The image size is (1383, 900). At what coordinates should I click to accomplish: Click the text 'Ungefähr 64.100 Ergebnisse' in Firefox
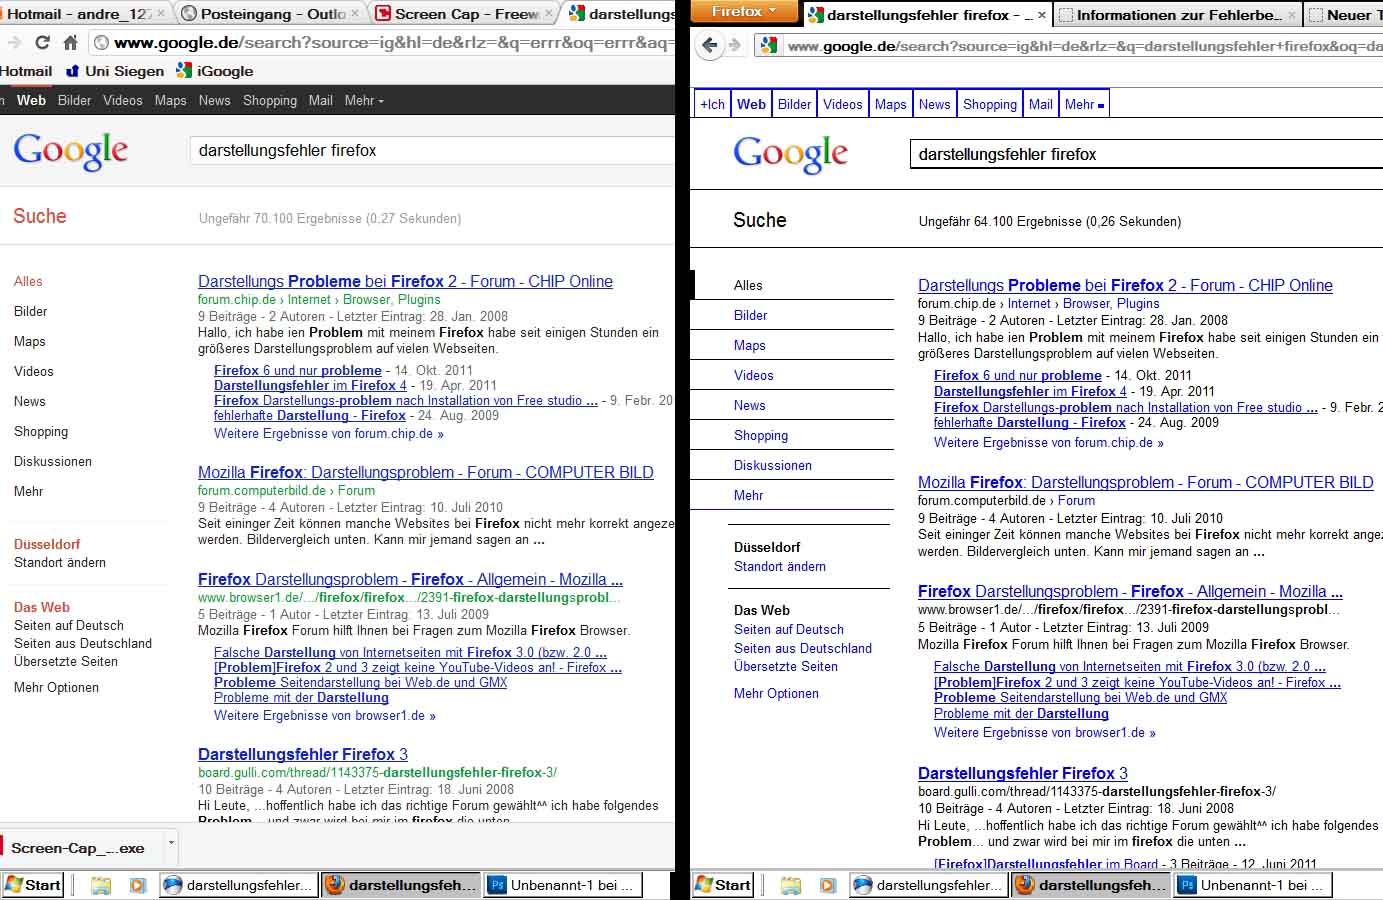1000,222
